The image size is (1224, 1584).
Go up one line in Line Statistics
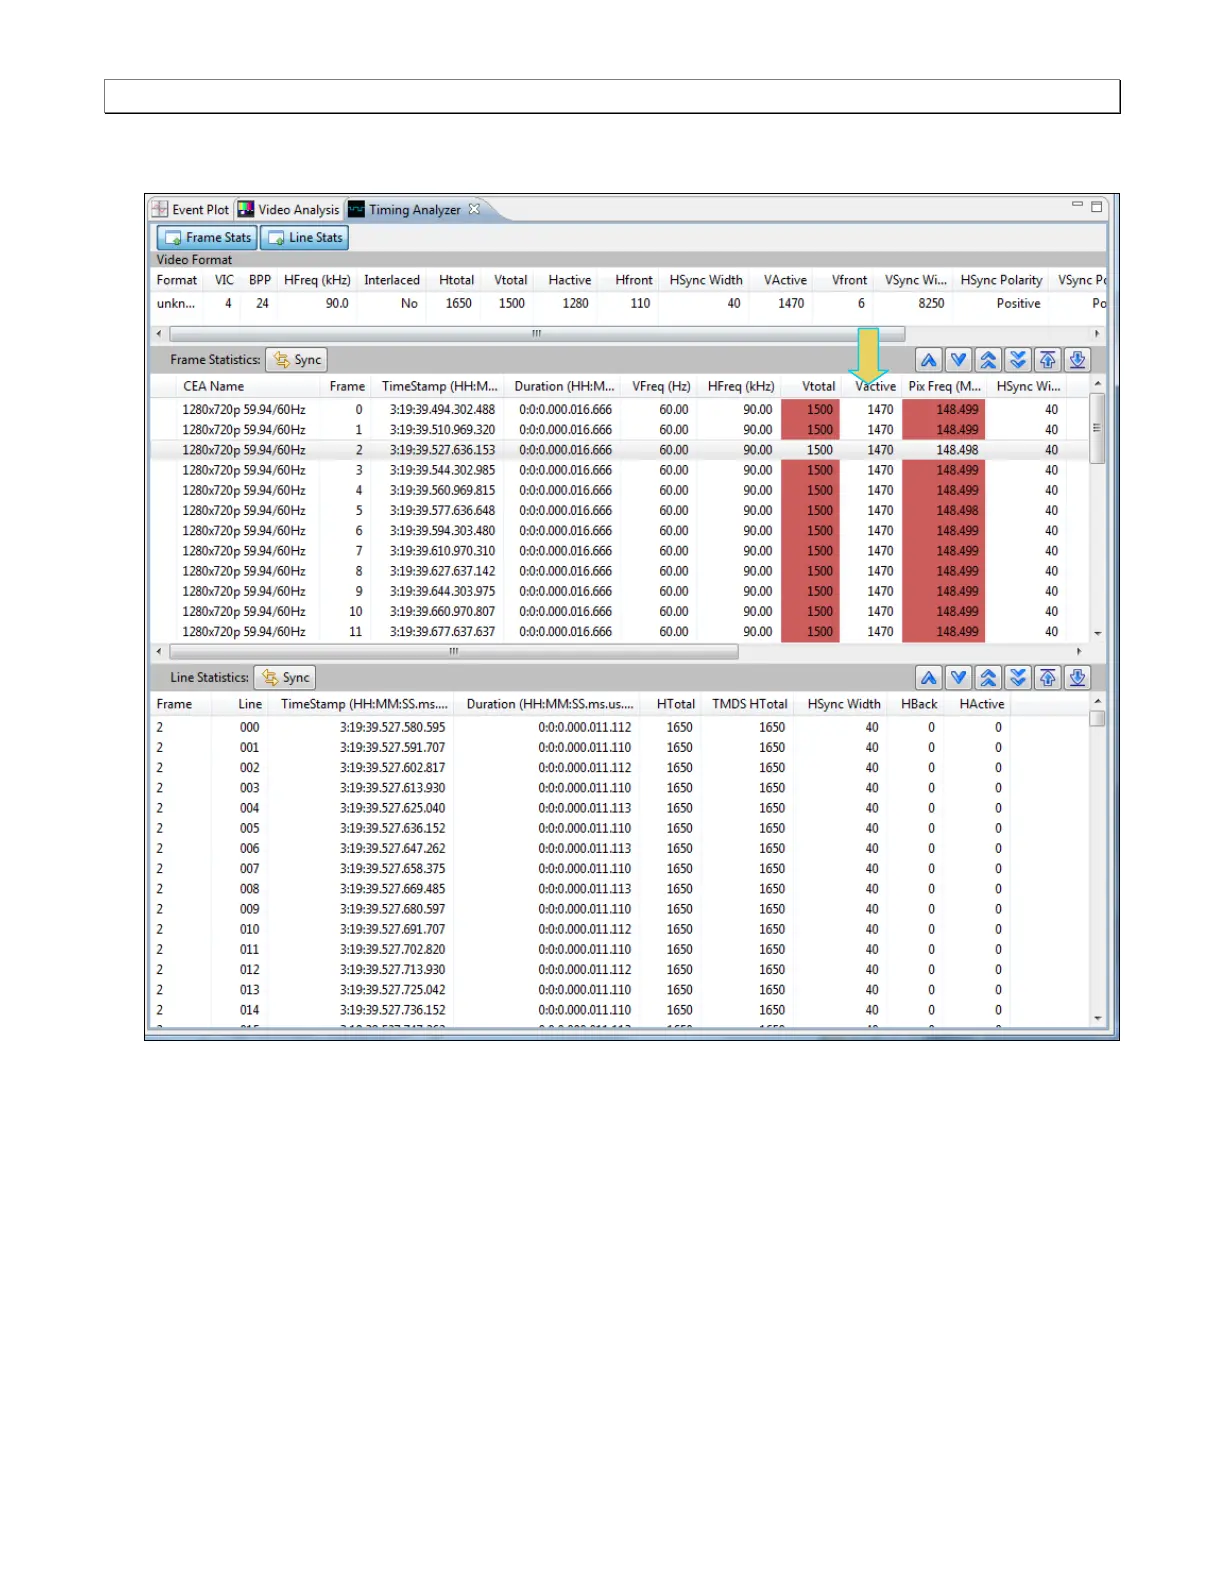point(929,678)
